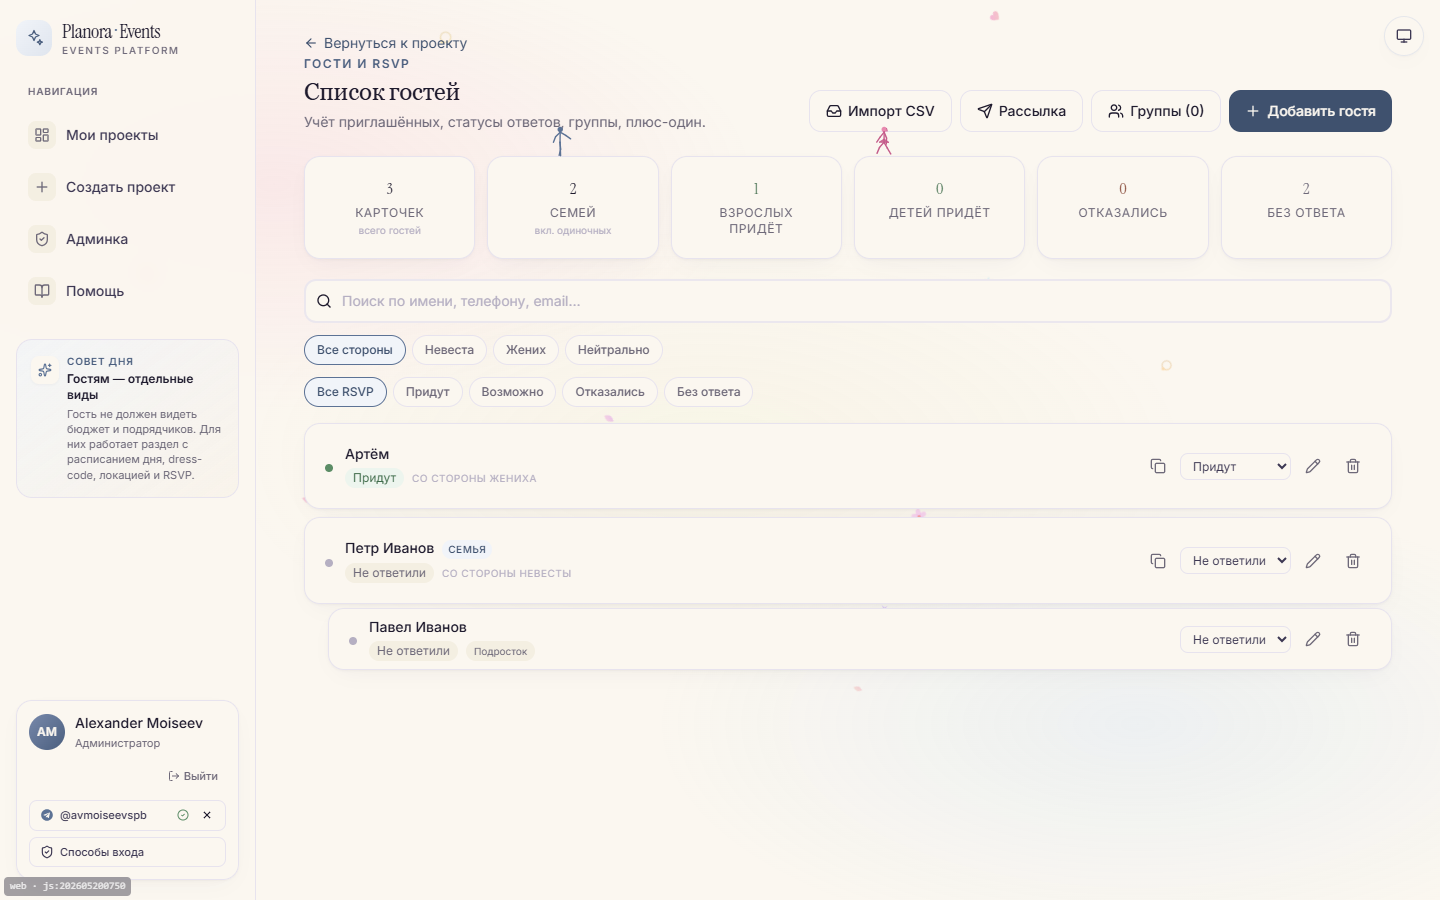Click the Карточек stats card
1440x900 pixels.
pos(390,208)
